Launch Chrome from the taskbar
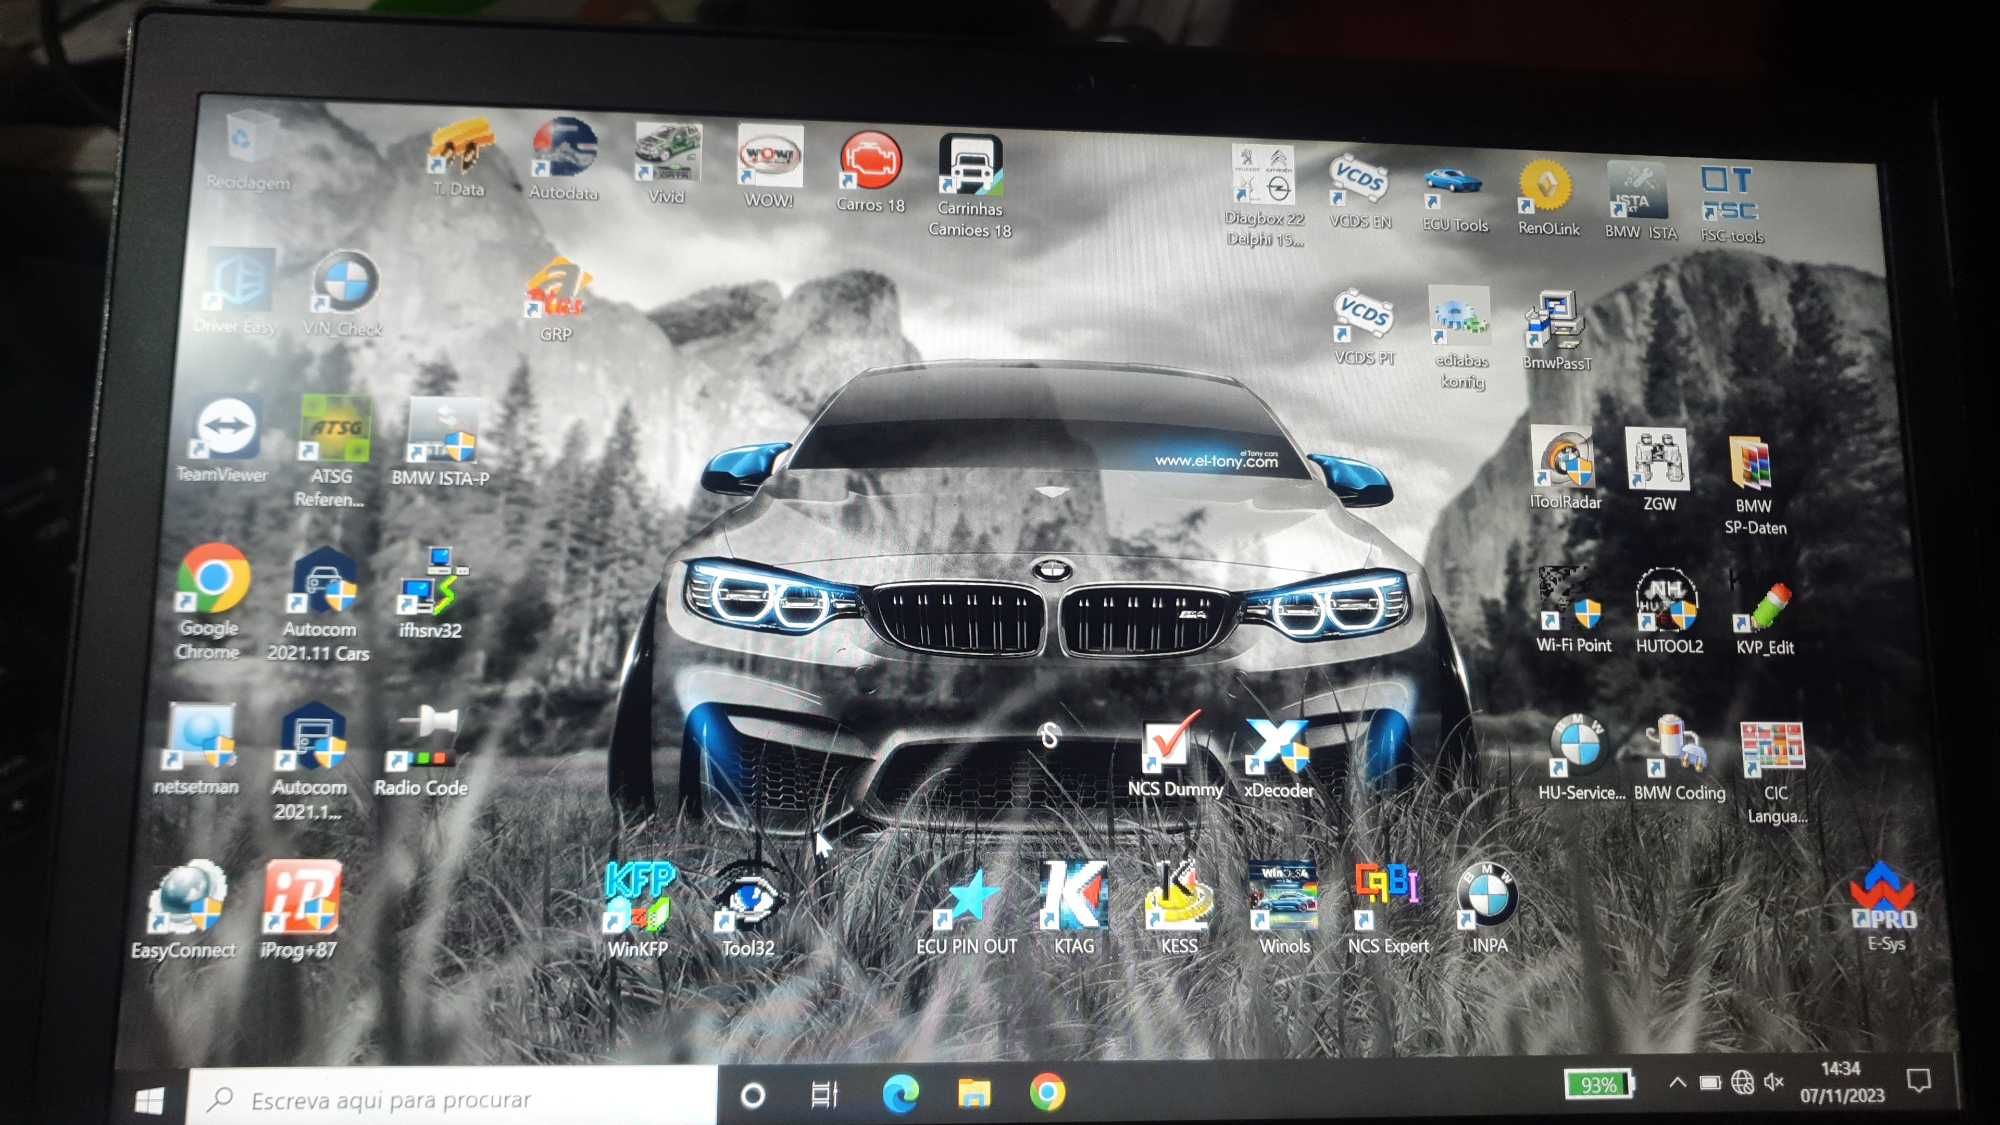The height and width of the screenshot is (1125, 2000). pos(1047,1091)
